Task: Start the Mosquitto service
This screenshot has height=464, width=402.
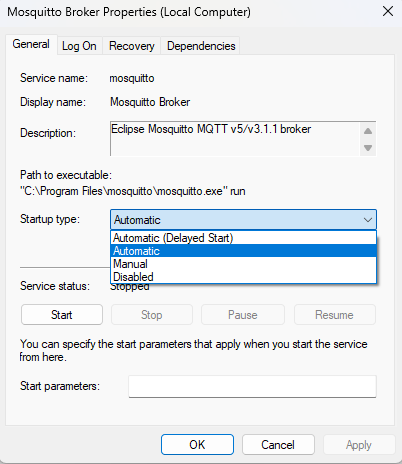Action: [62, 315]
